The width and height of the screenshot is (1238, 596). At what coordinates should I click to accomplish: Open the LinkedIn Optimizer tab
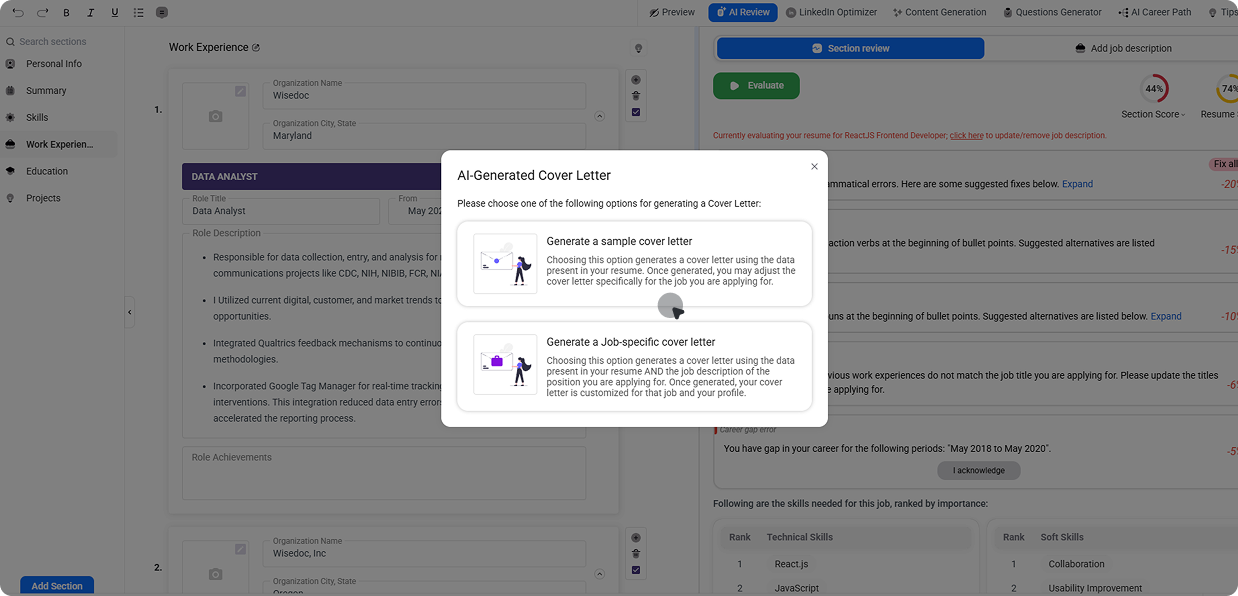pos(832,12)
